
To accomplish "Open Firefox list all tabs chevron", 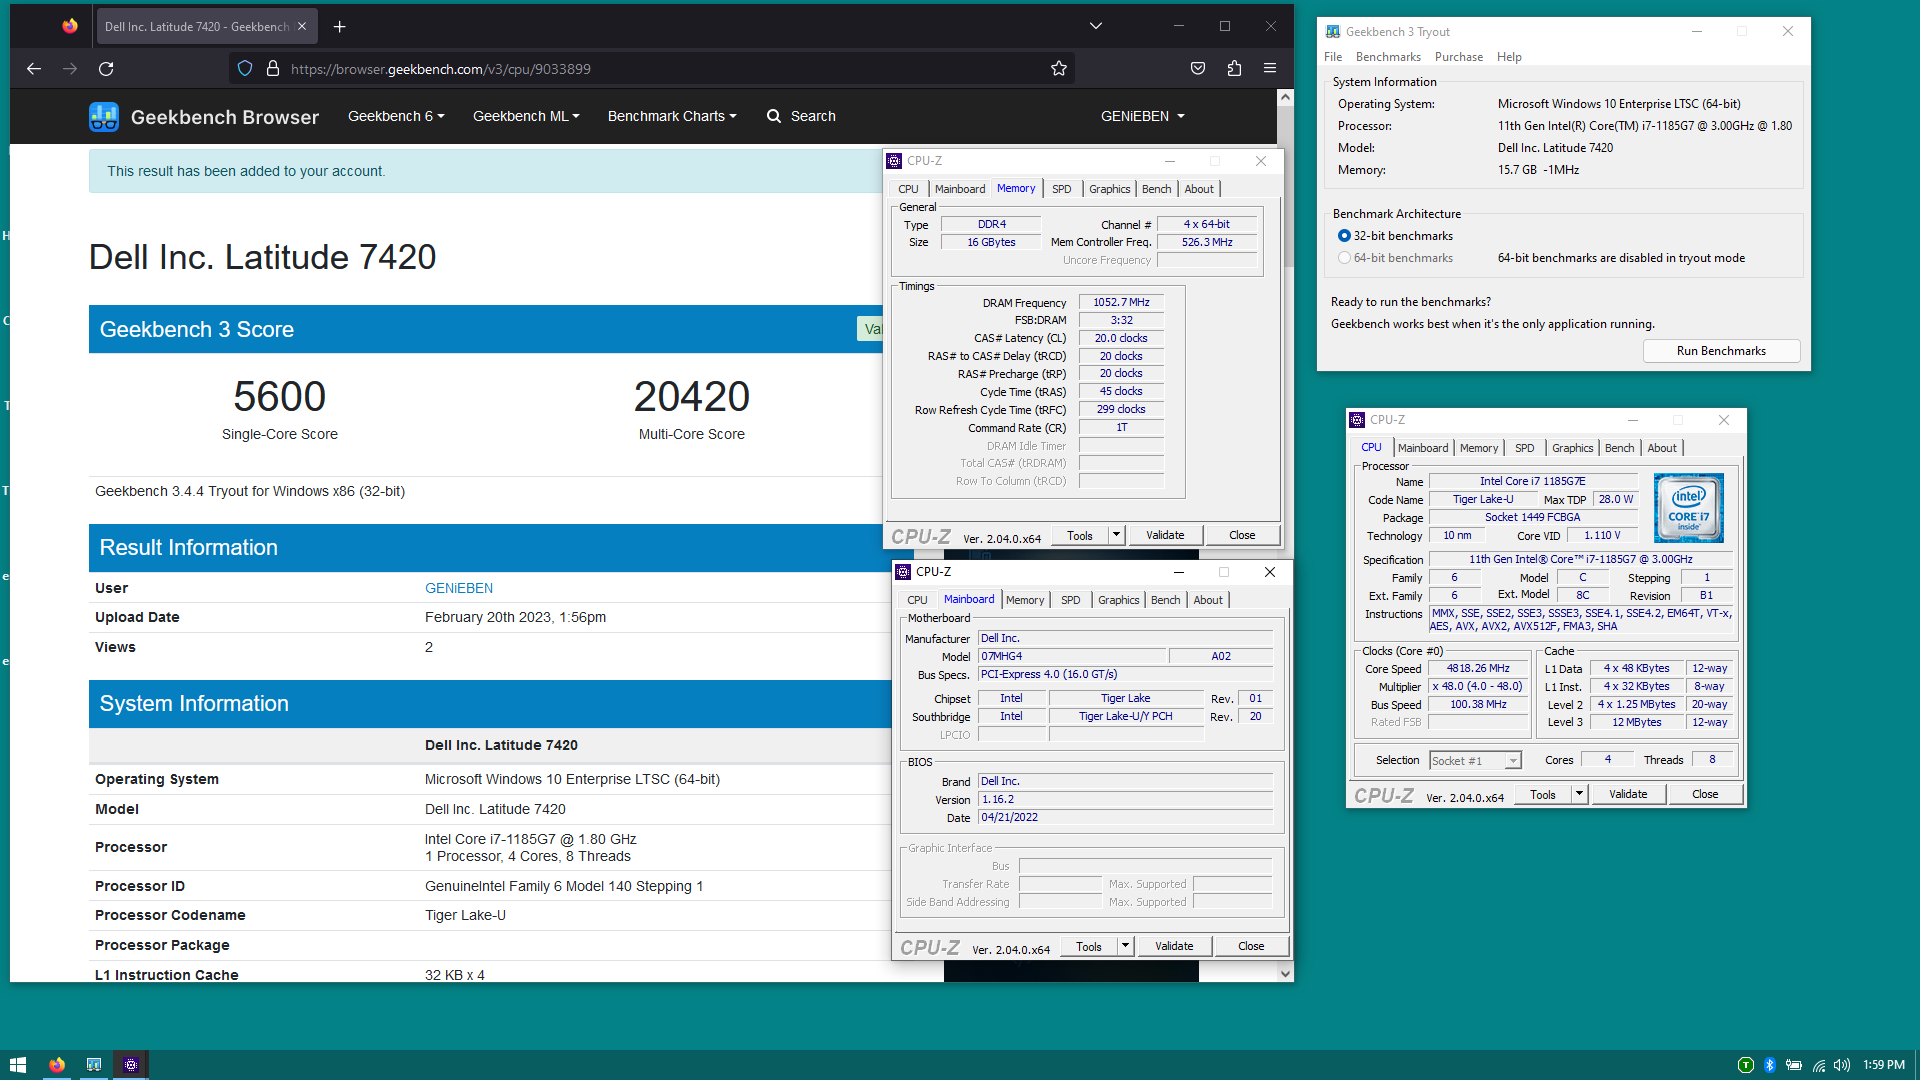I will 1096,27.
